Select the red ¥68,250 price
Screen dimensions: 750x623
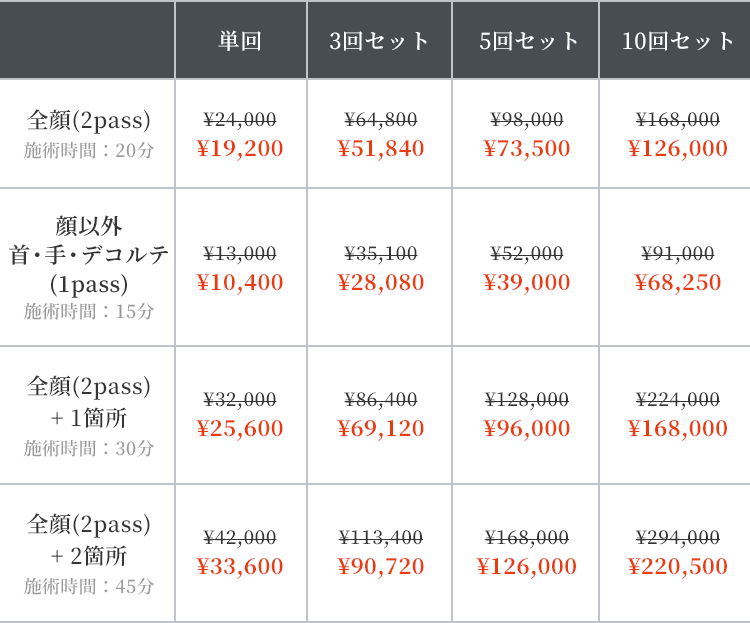point(677,283)
